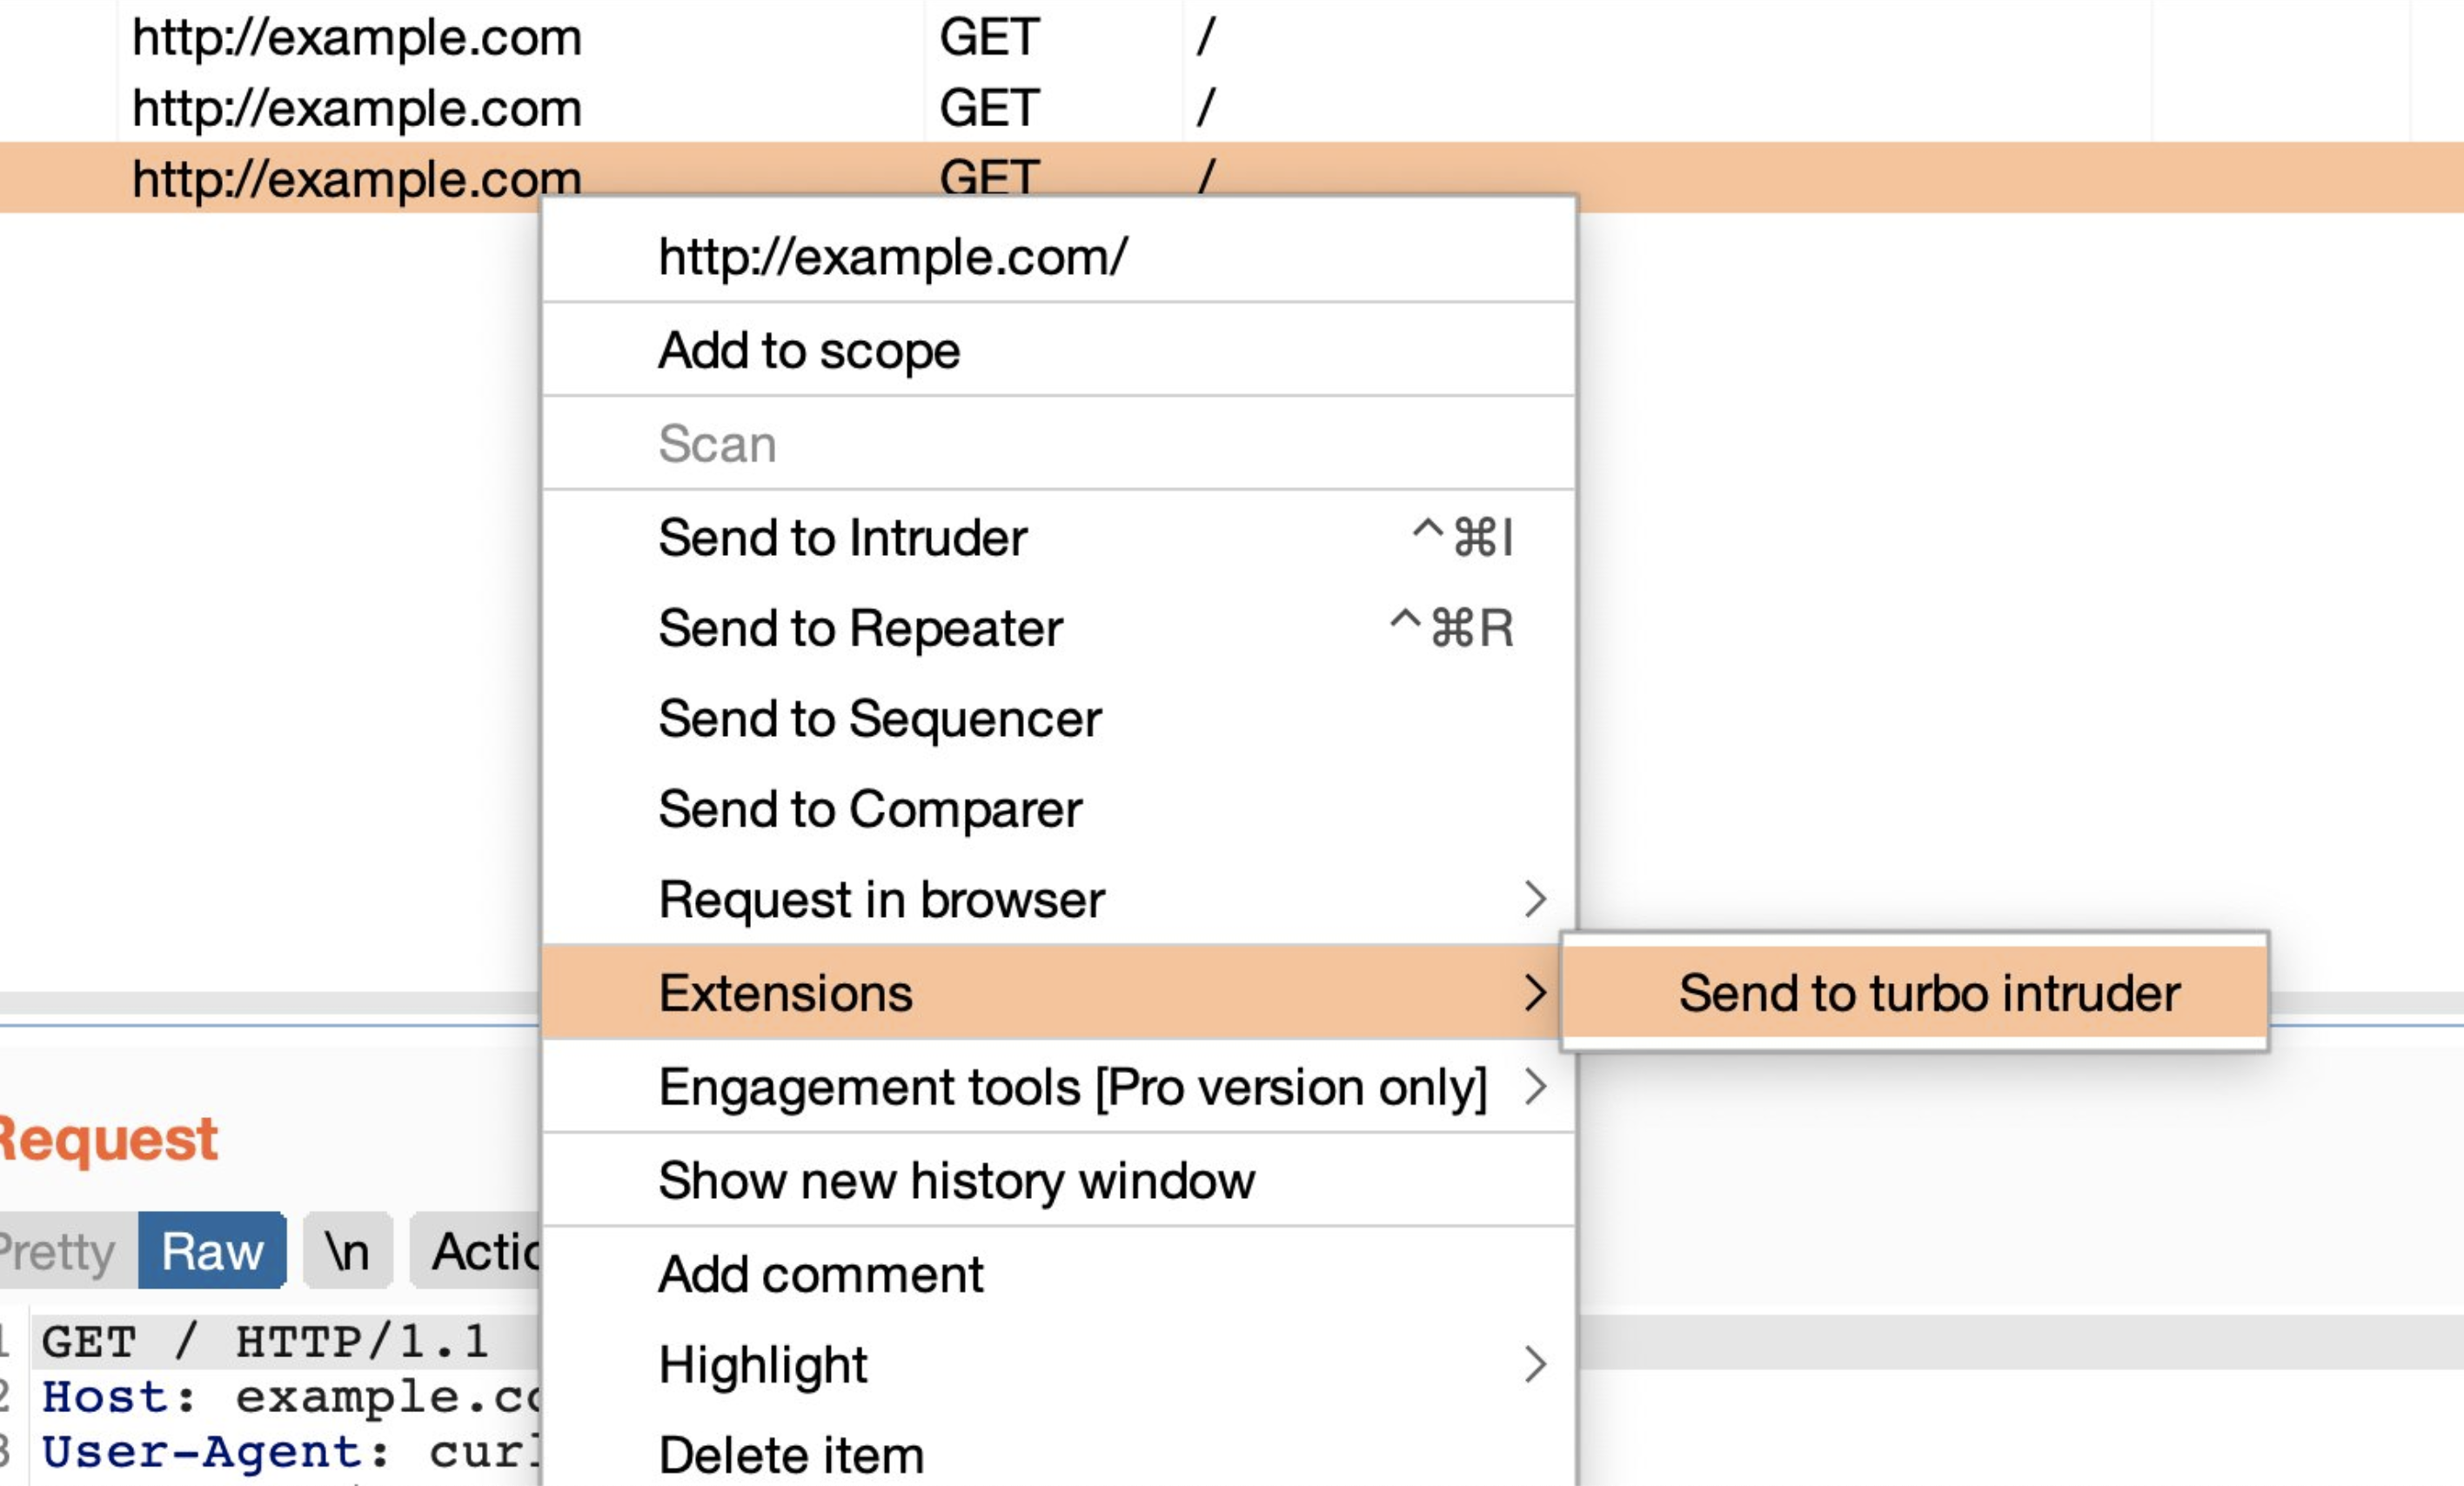The width and height of the screenshot is (2464, 1486).
Task: Add example.com to scope
Action: (809, 351)
